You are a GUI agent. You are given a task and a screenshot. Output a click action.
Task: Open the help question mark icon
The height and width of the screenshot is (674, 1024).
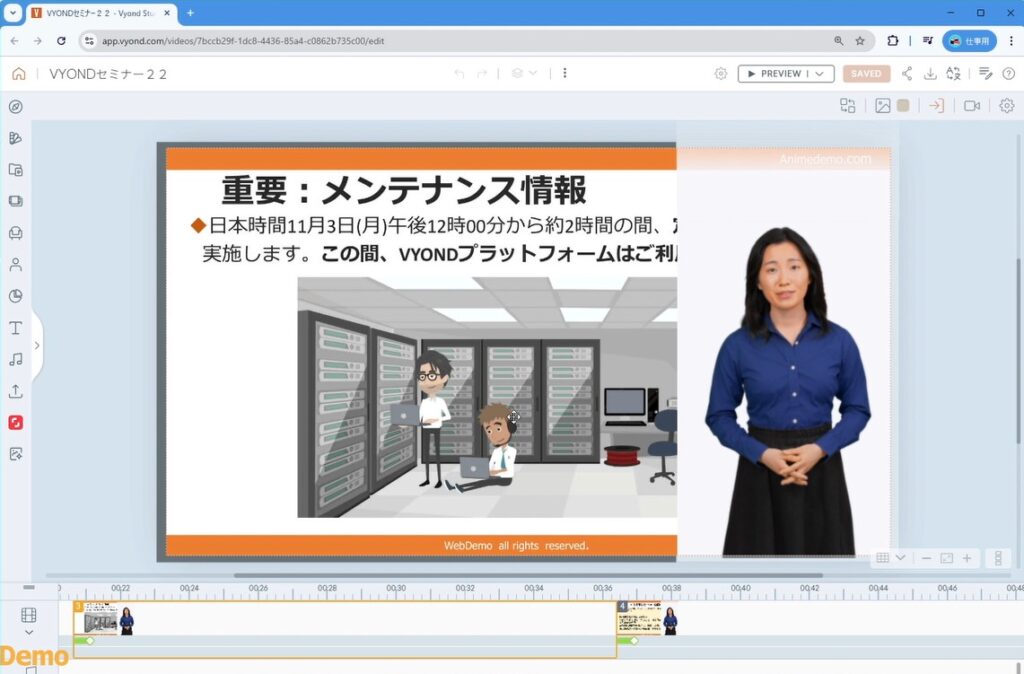click(1008, 74)
